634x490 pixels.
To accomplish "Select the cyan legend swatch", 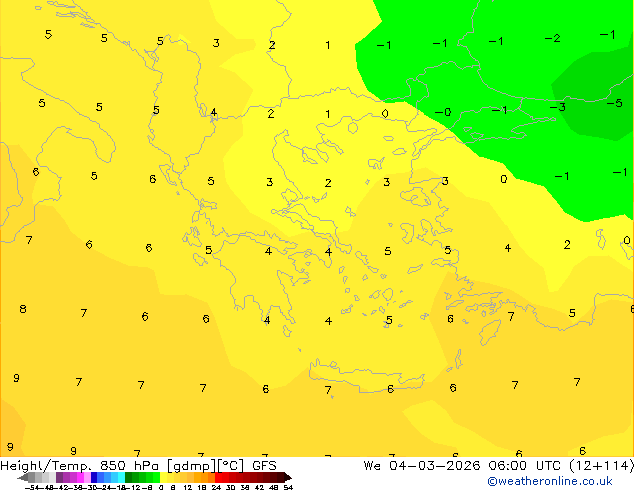I will click(121, 477).
